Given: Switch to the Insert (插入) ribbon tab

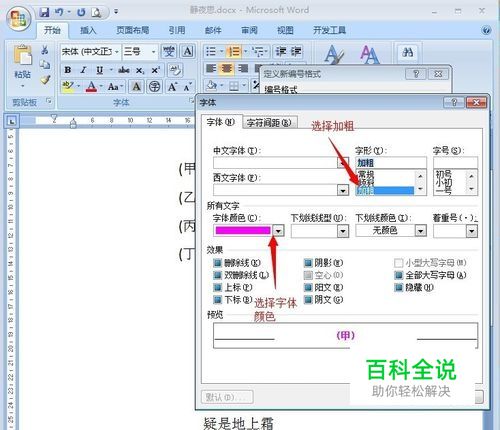Looking at the screenshot, I should coord(88,31).
